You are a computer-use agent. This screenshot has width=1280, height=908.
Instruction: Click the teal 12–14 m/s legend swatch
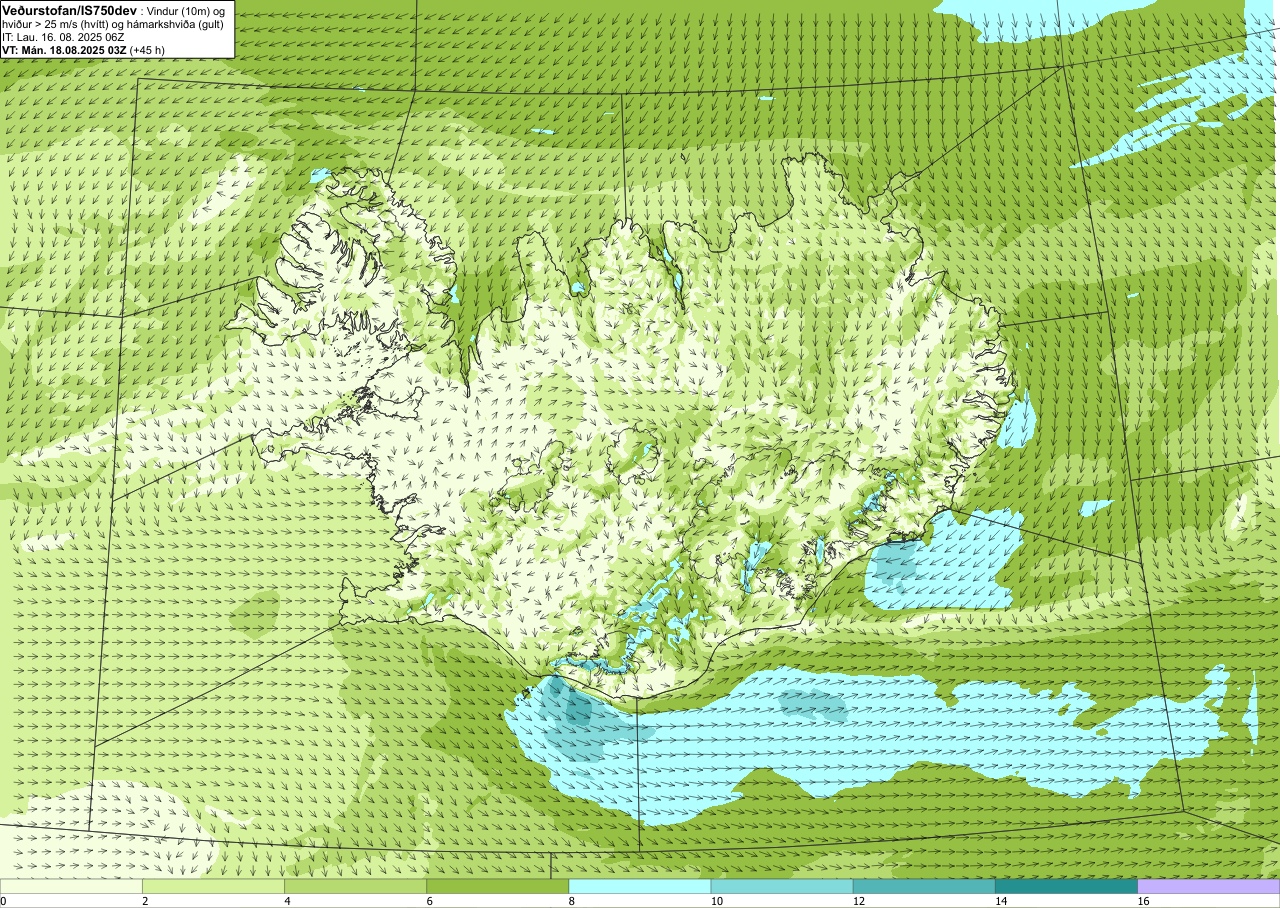[x=924, y=886]
